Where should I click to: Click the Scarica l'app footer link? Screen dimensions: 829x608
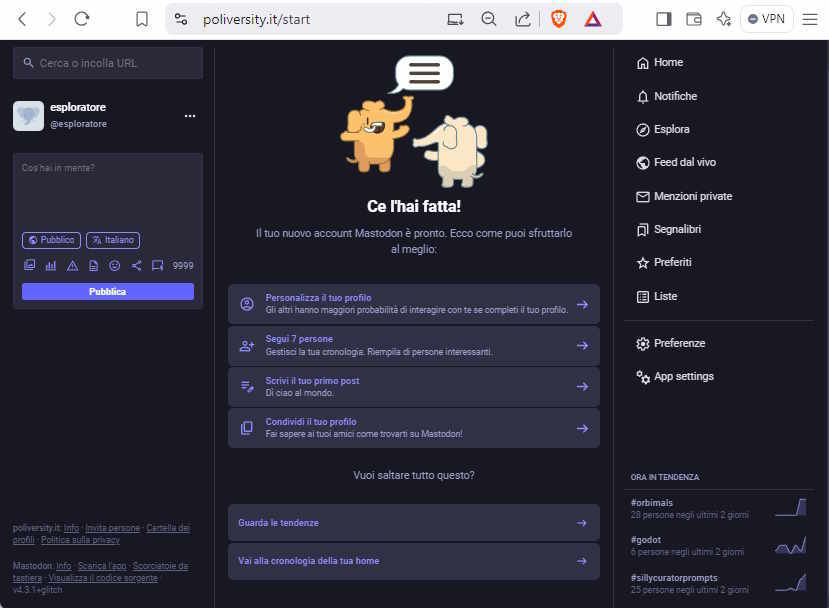pos(102,566)
